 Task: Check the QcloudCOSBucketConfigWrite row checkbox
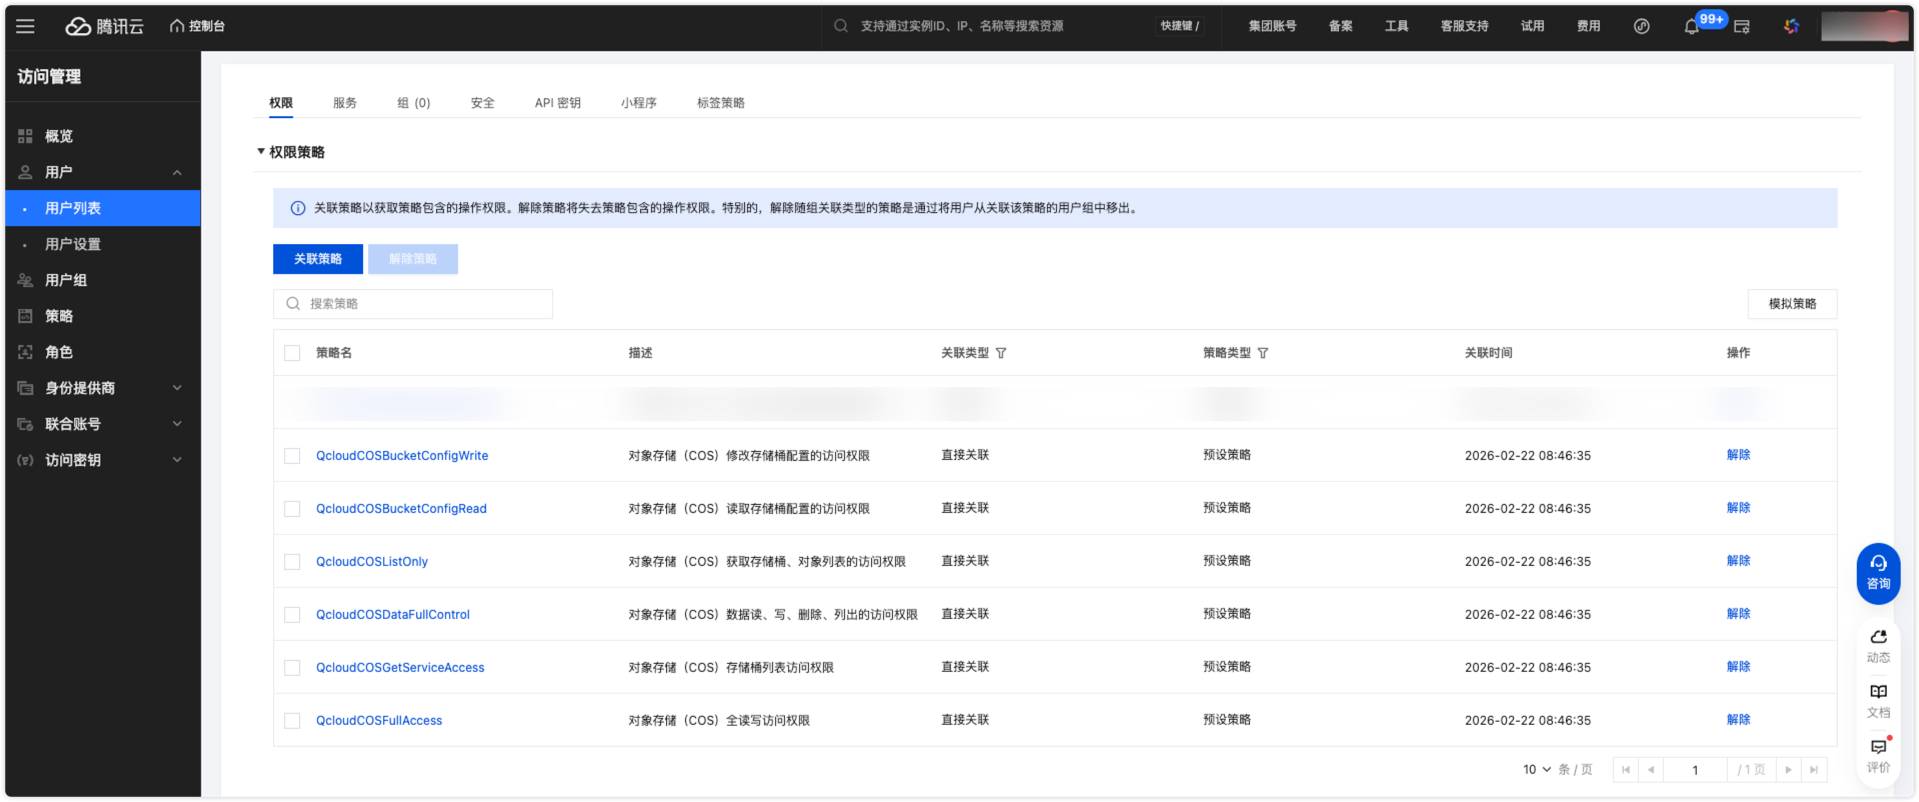292,456
